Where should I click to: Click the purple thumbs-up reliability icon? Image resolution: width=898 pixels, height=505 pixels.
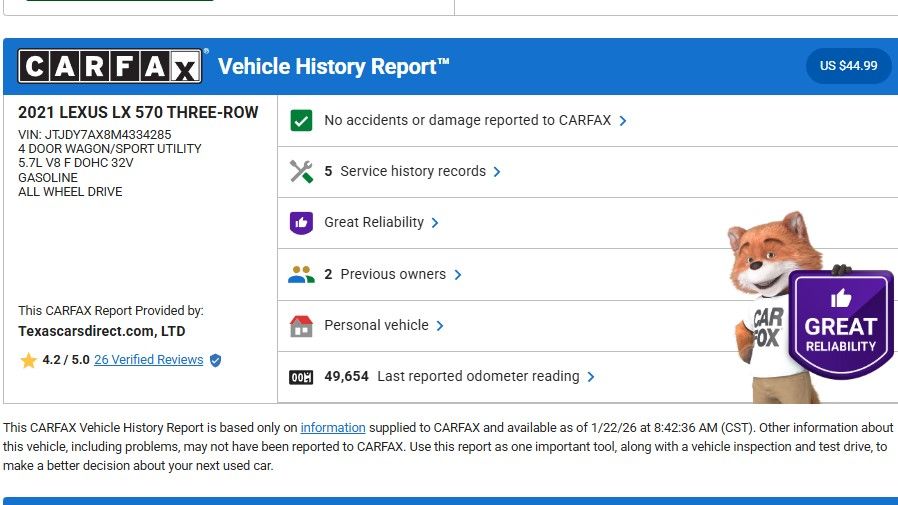301,223
